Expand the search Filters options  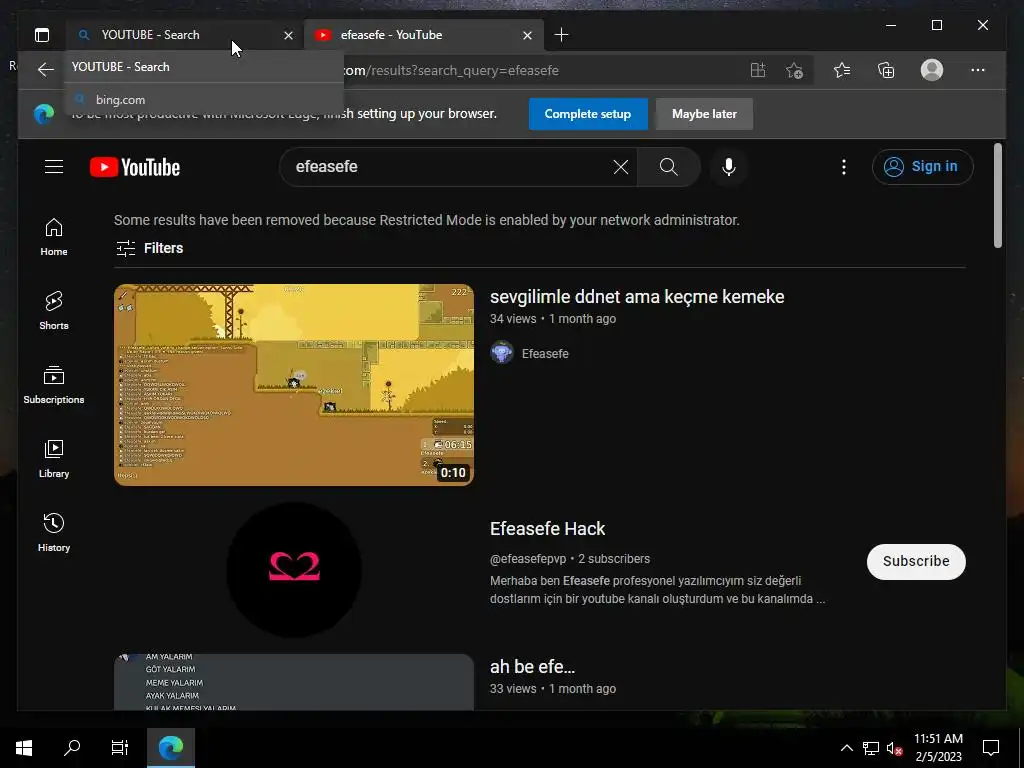coord(150,248)
